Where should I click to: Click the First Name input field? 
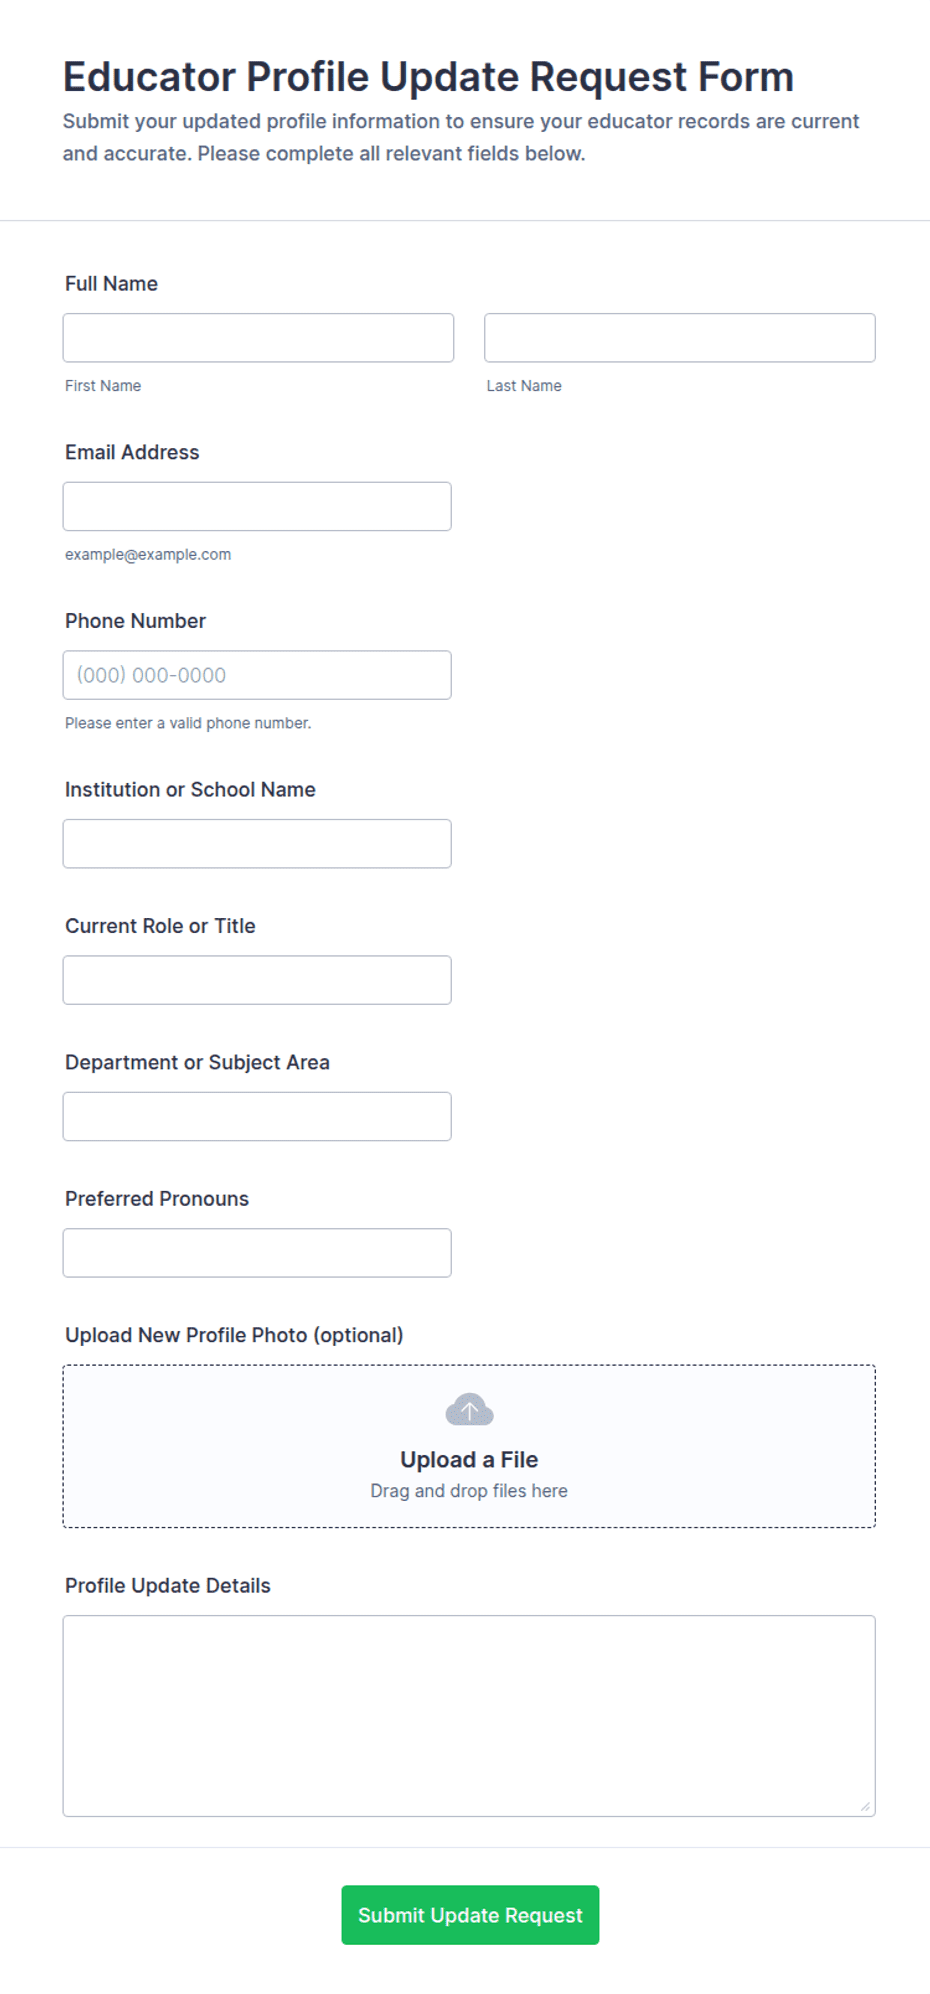pyautogui.click(x=258, y=338)
